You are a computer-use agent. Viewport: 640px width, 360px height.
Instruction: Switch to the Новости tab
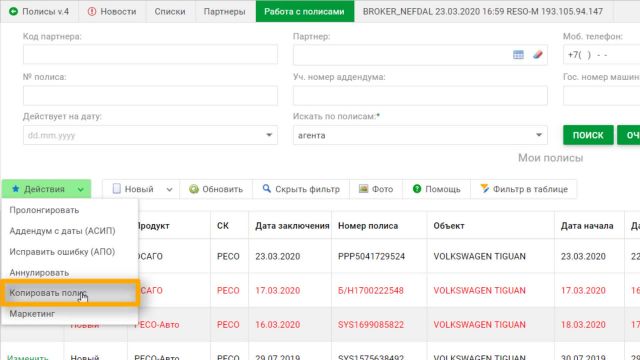coord(112,11)
